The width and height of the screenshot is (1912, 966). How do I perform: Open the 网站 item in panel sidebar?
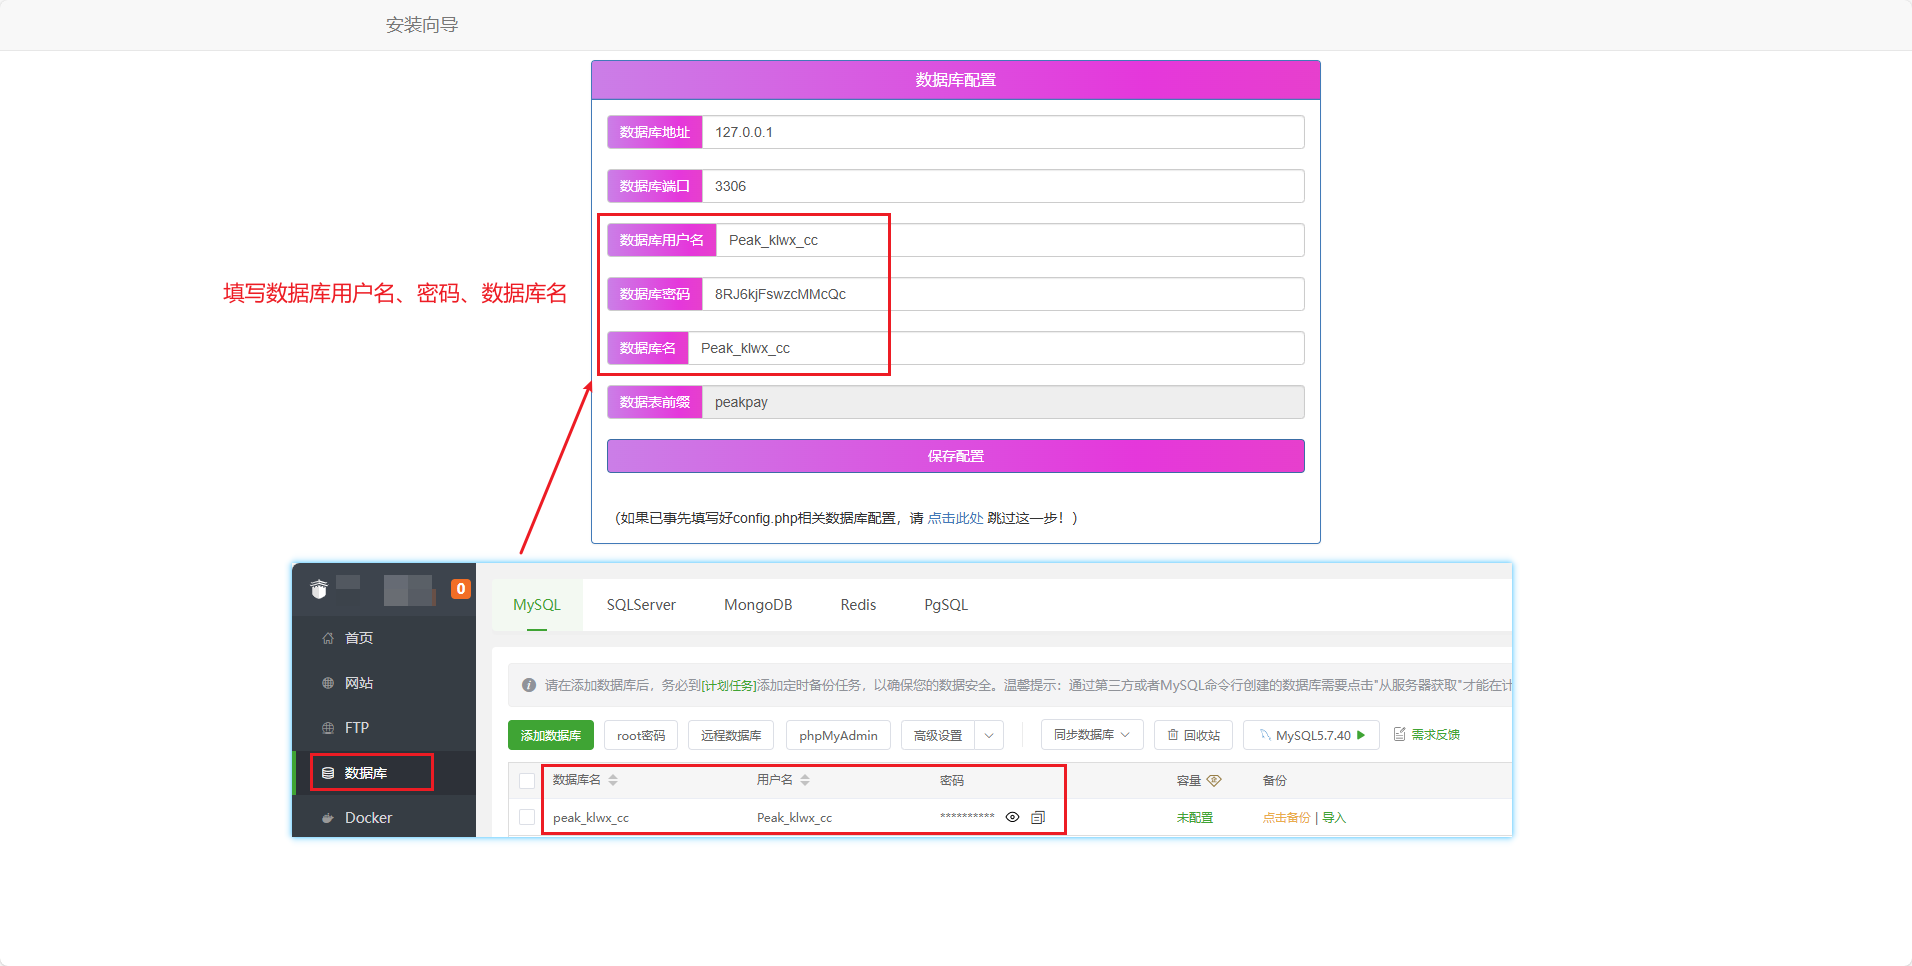pyautogui.click(x=359, y=683)
